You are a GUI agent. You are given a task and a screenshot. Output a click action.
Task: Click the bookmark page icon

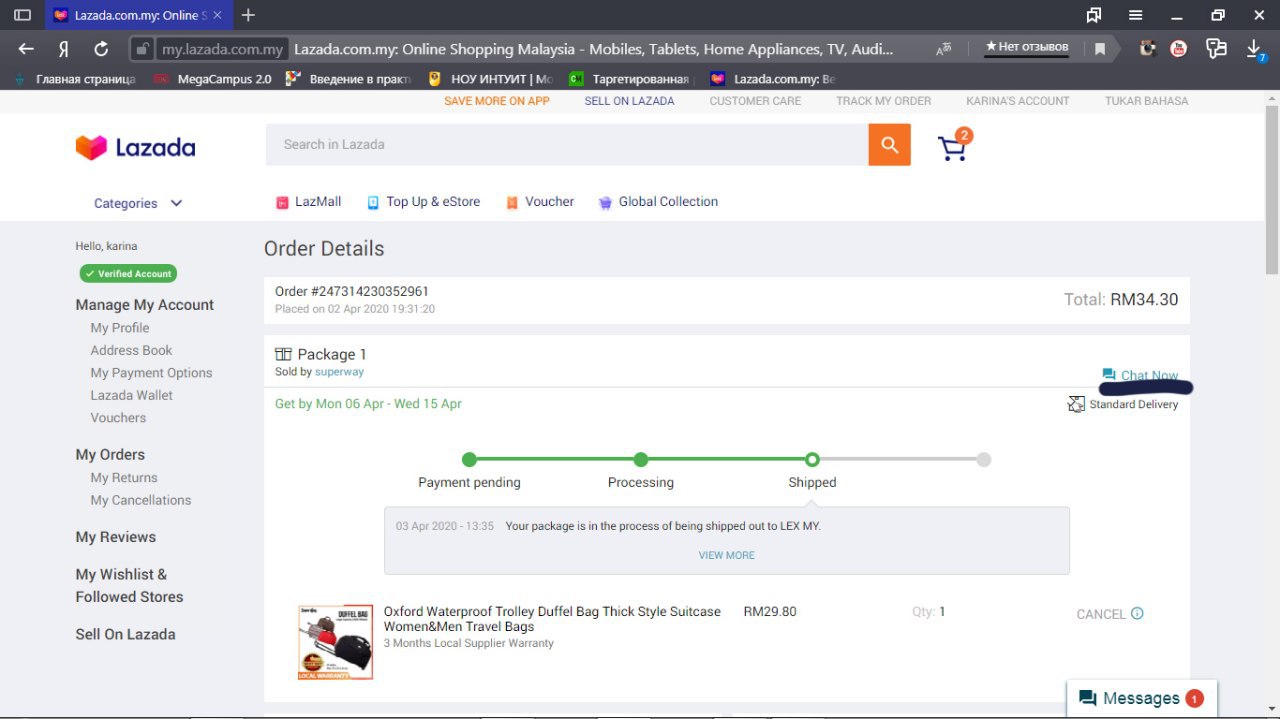pyautogui.click(x=1100, y=48)
